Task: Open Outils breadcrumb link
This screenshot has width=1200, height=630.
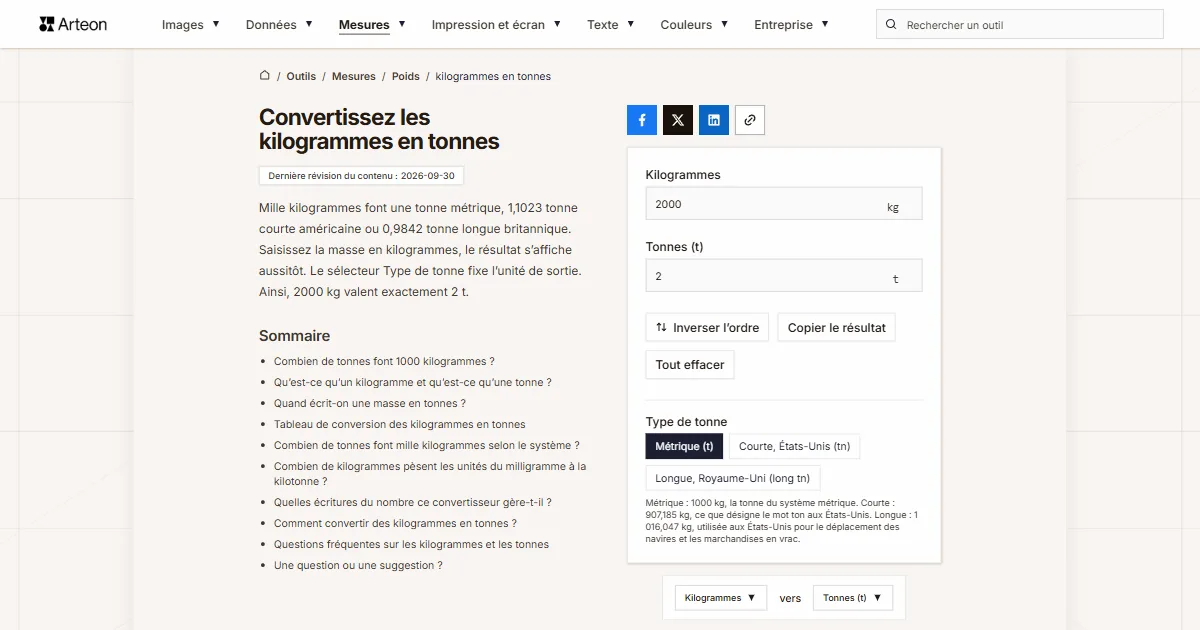Action: (x=301, y=76)
